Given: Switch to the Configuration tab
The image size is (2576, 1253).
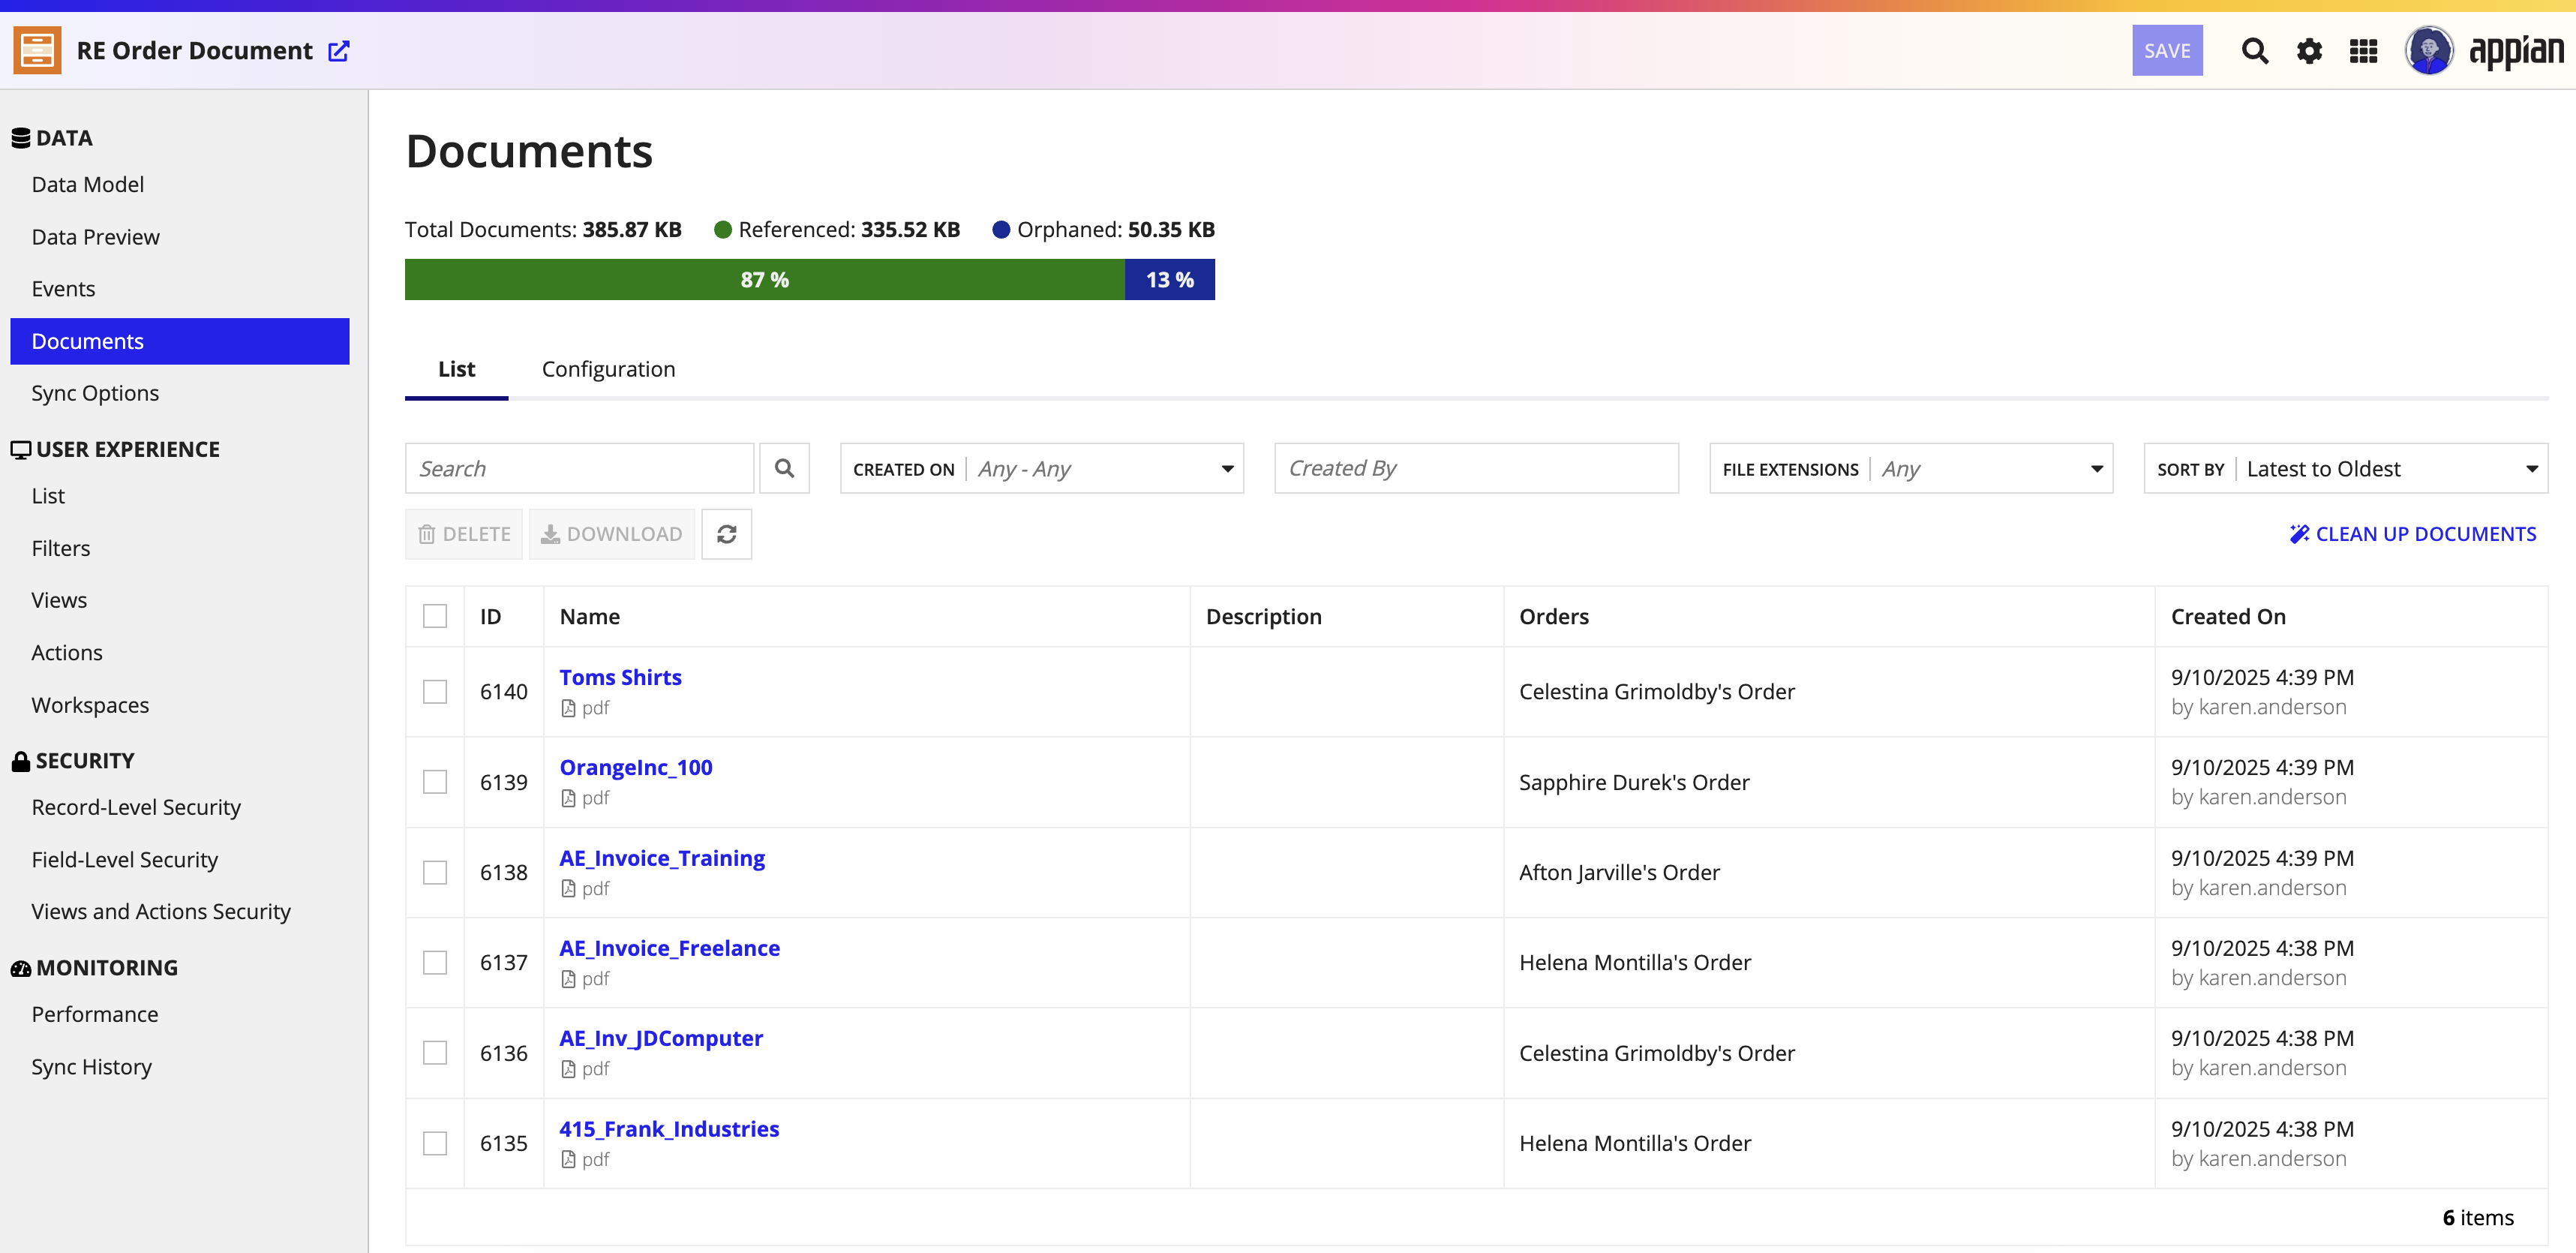Looking at the screenshot, I should point(608,369).
